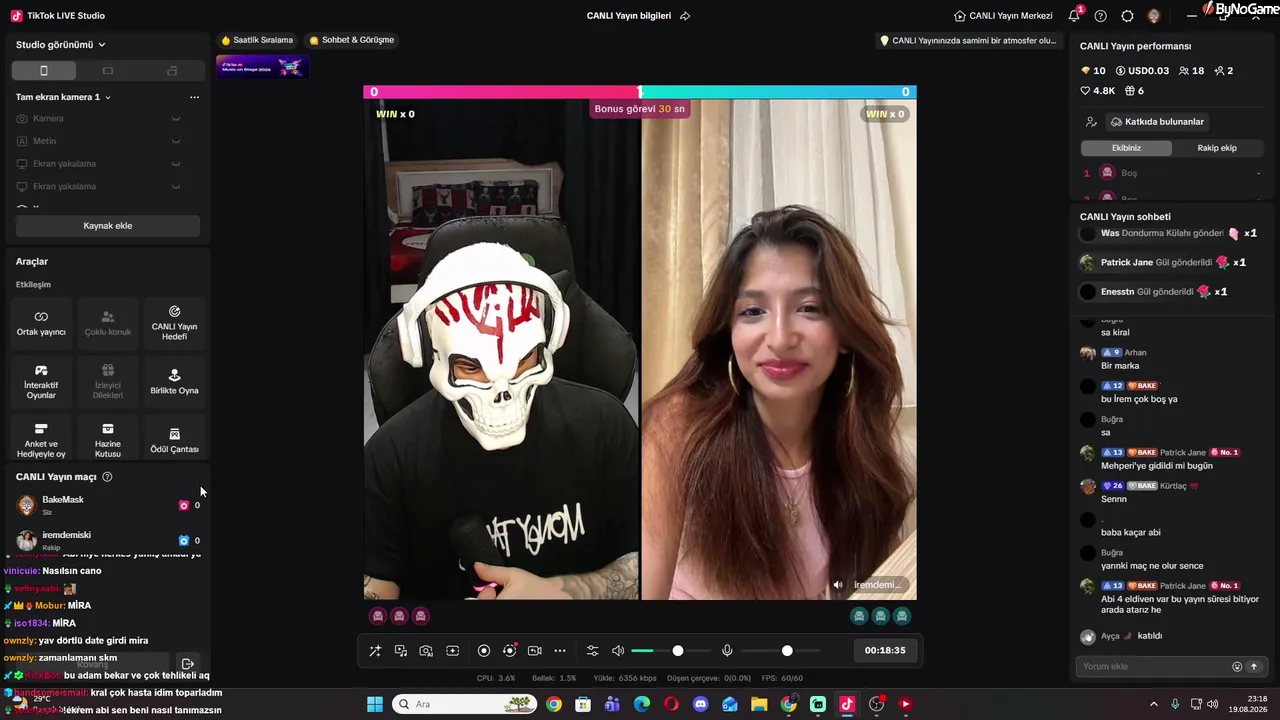Expand the Tam ekran kamera 1 scene dropdown
This screenshot has height=720, width=1280.
[x=63, y=97]
